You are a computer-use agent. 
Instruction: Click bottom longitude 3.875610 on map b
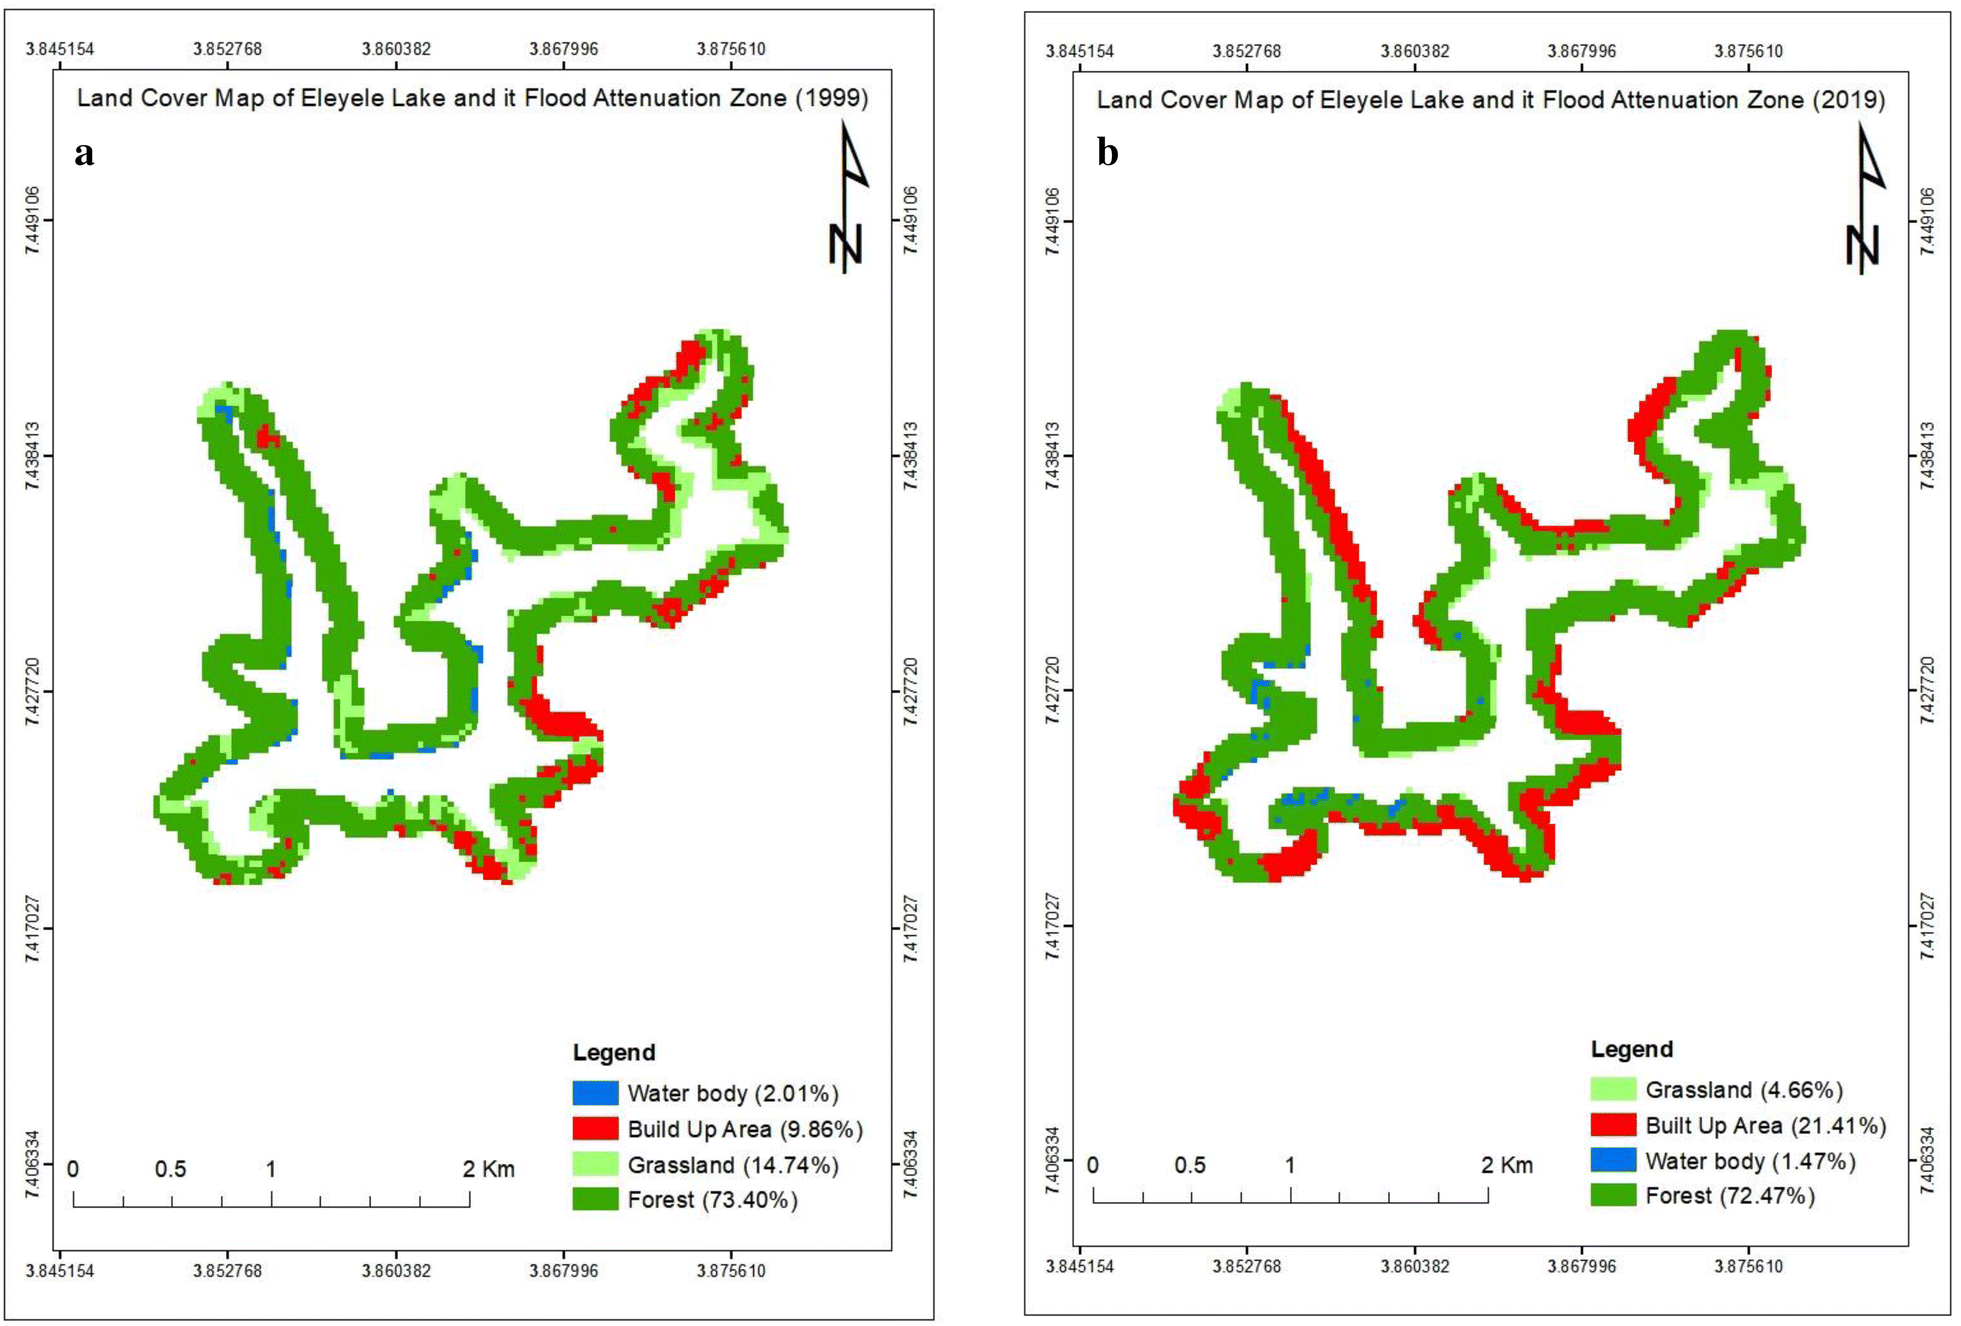click(1748, 1266)
